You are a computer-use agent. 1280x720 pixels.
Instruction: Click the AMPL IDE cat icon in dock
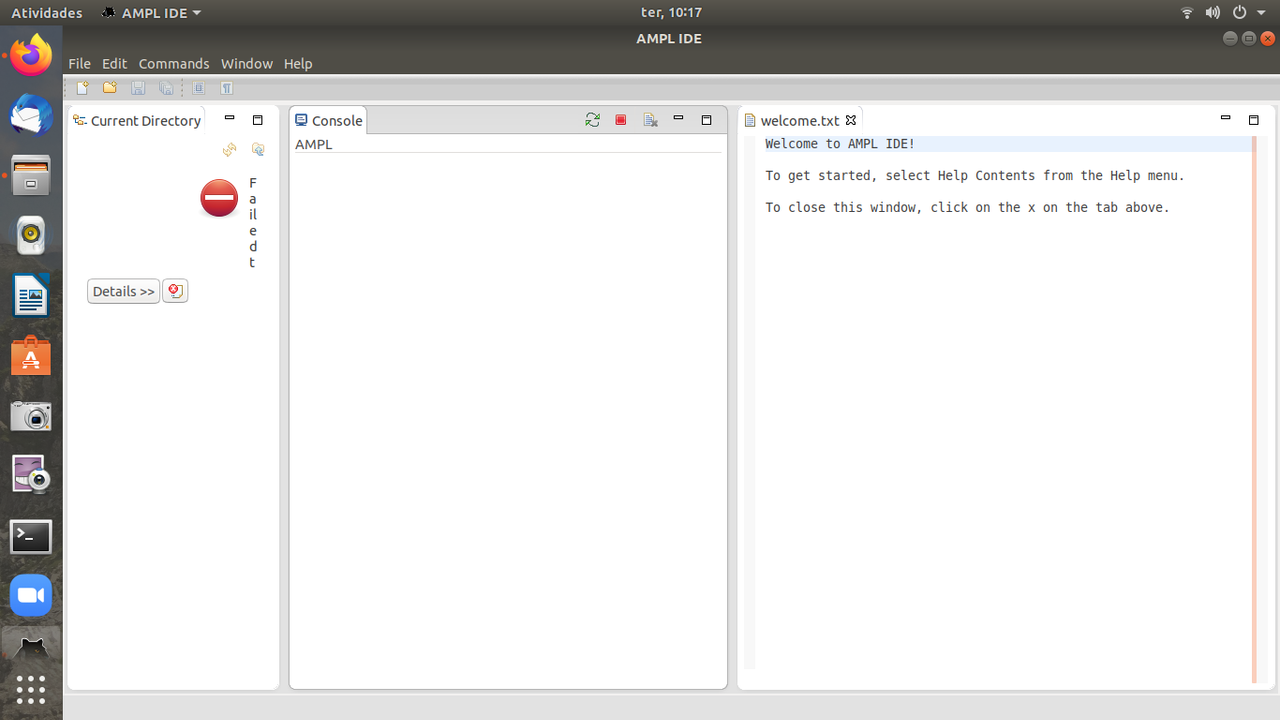(31, 647)
